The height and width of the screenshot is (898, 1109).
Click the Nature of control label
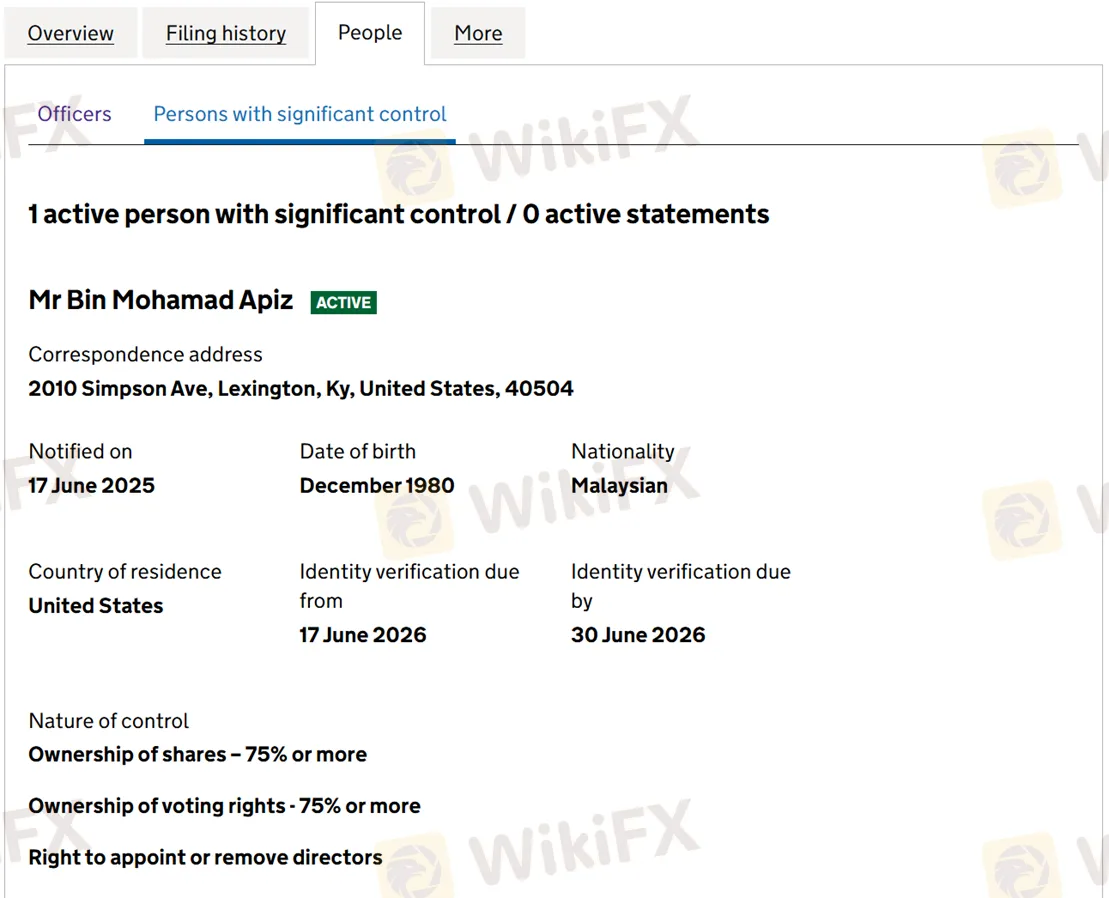click(x=109, y=721)
